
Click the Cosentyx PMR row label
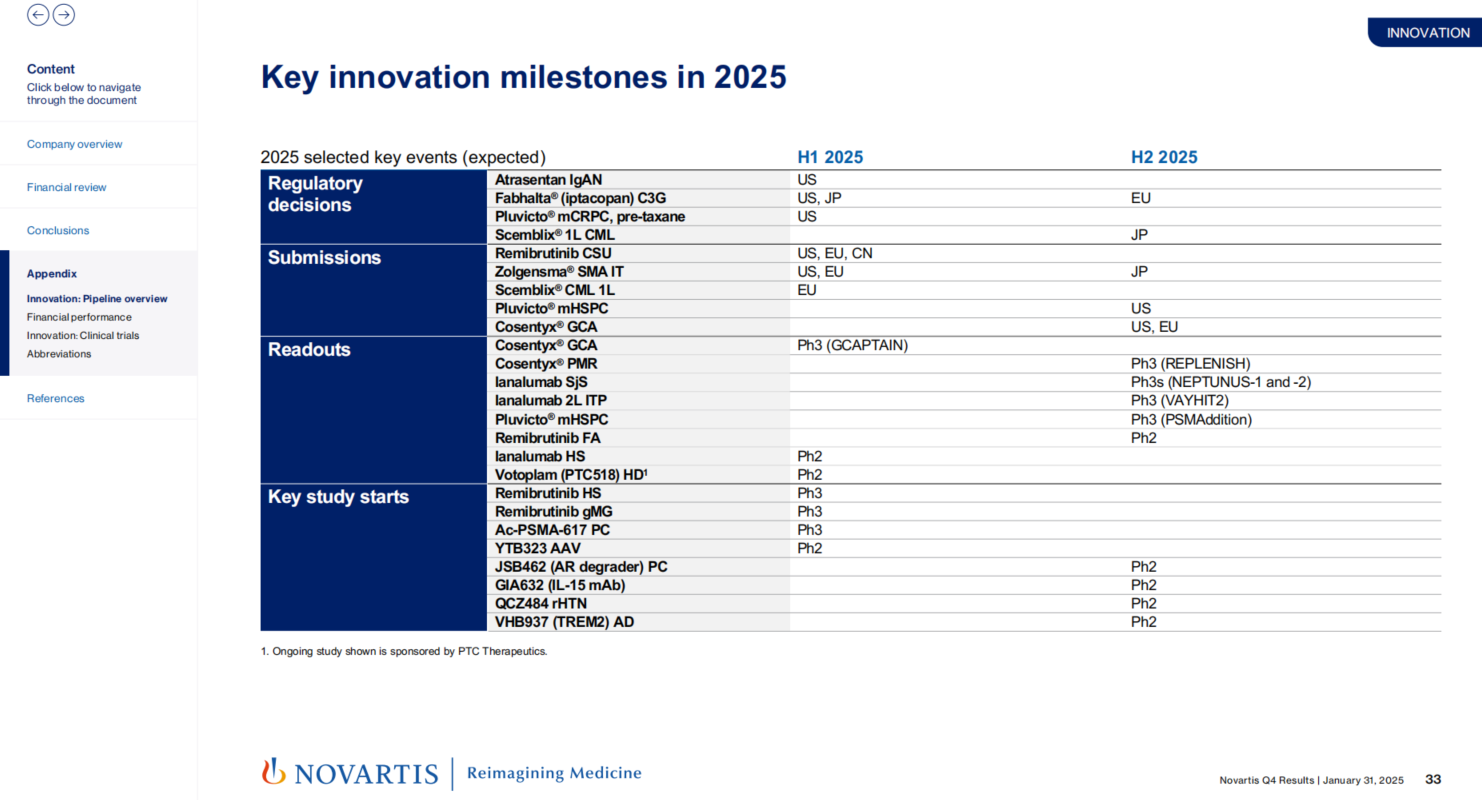pos(546,364)
